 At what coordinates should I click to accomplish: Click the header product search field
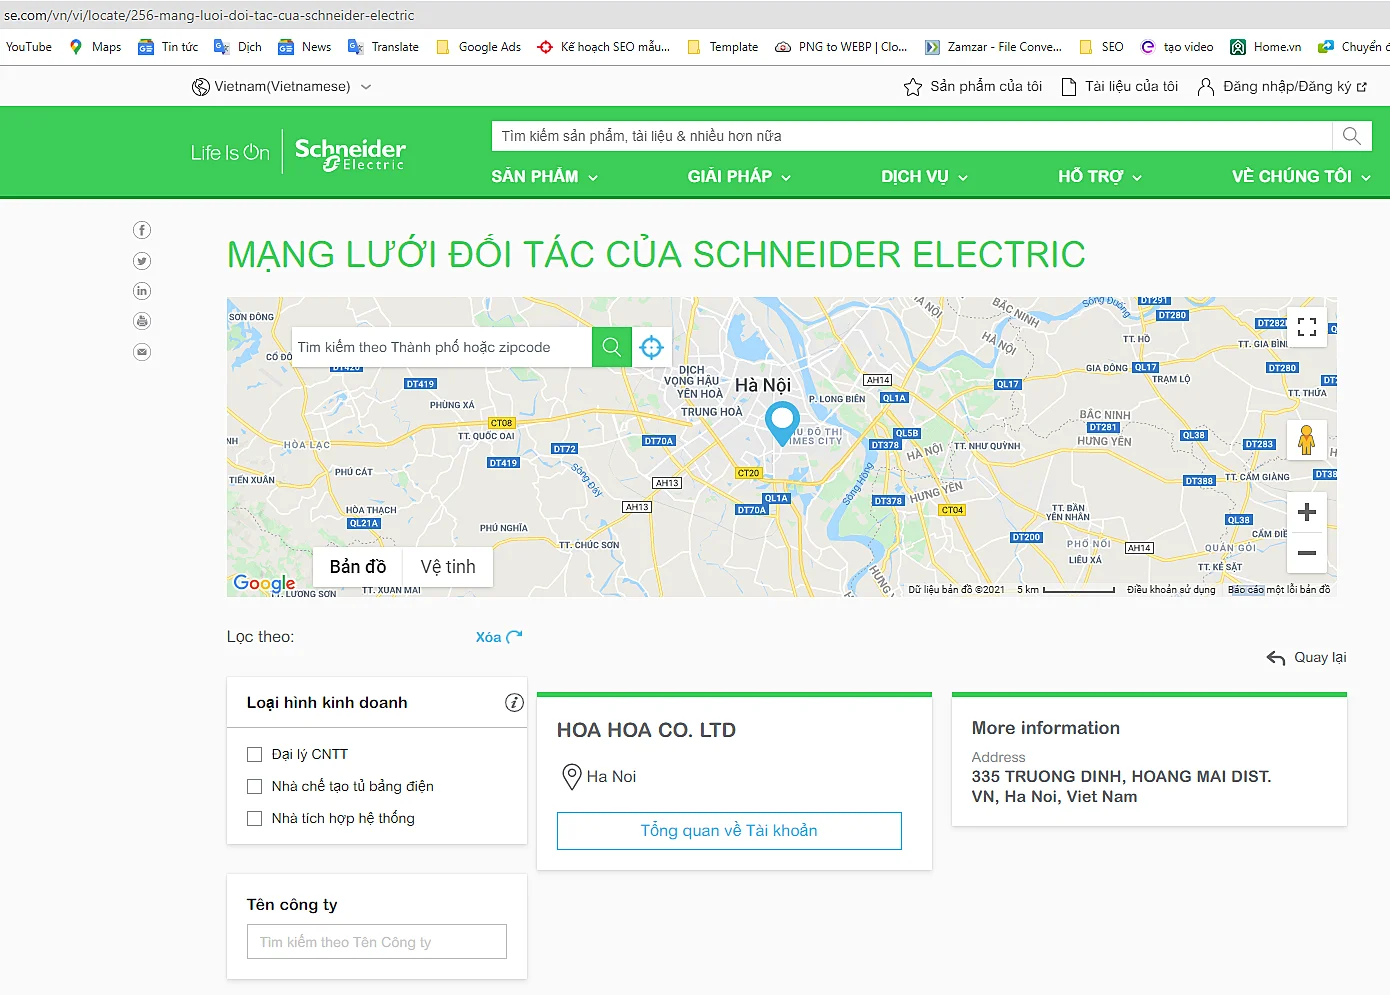(x=912, y=136)
